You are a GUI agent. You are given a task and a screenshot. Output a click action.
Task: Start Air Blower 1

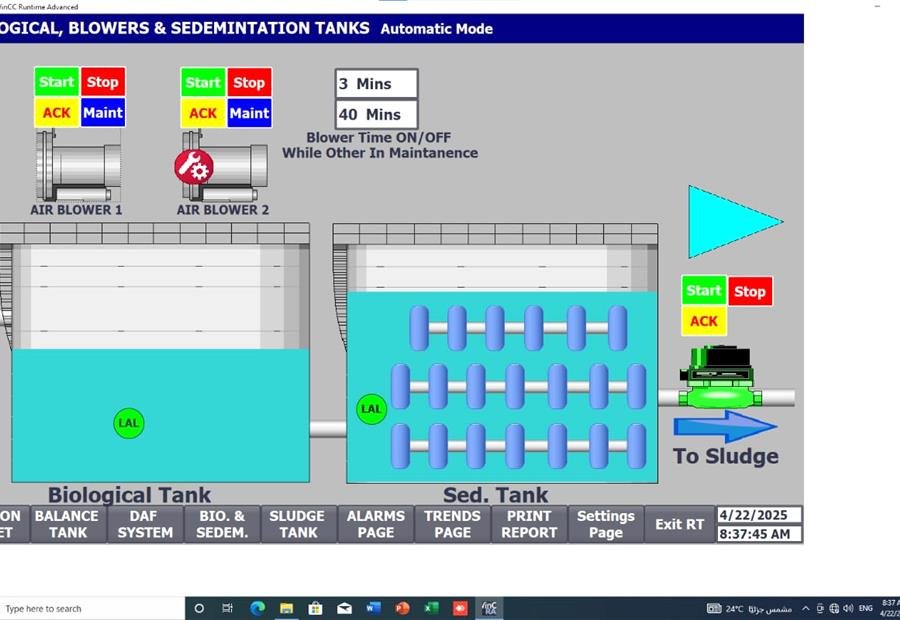click(56, 82)
